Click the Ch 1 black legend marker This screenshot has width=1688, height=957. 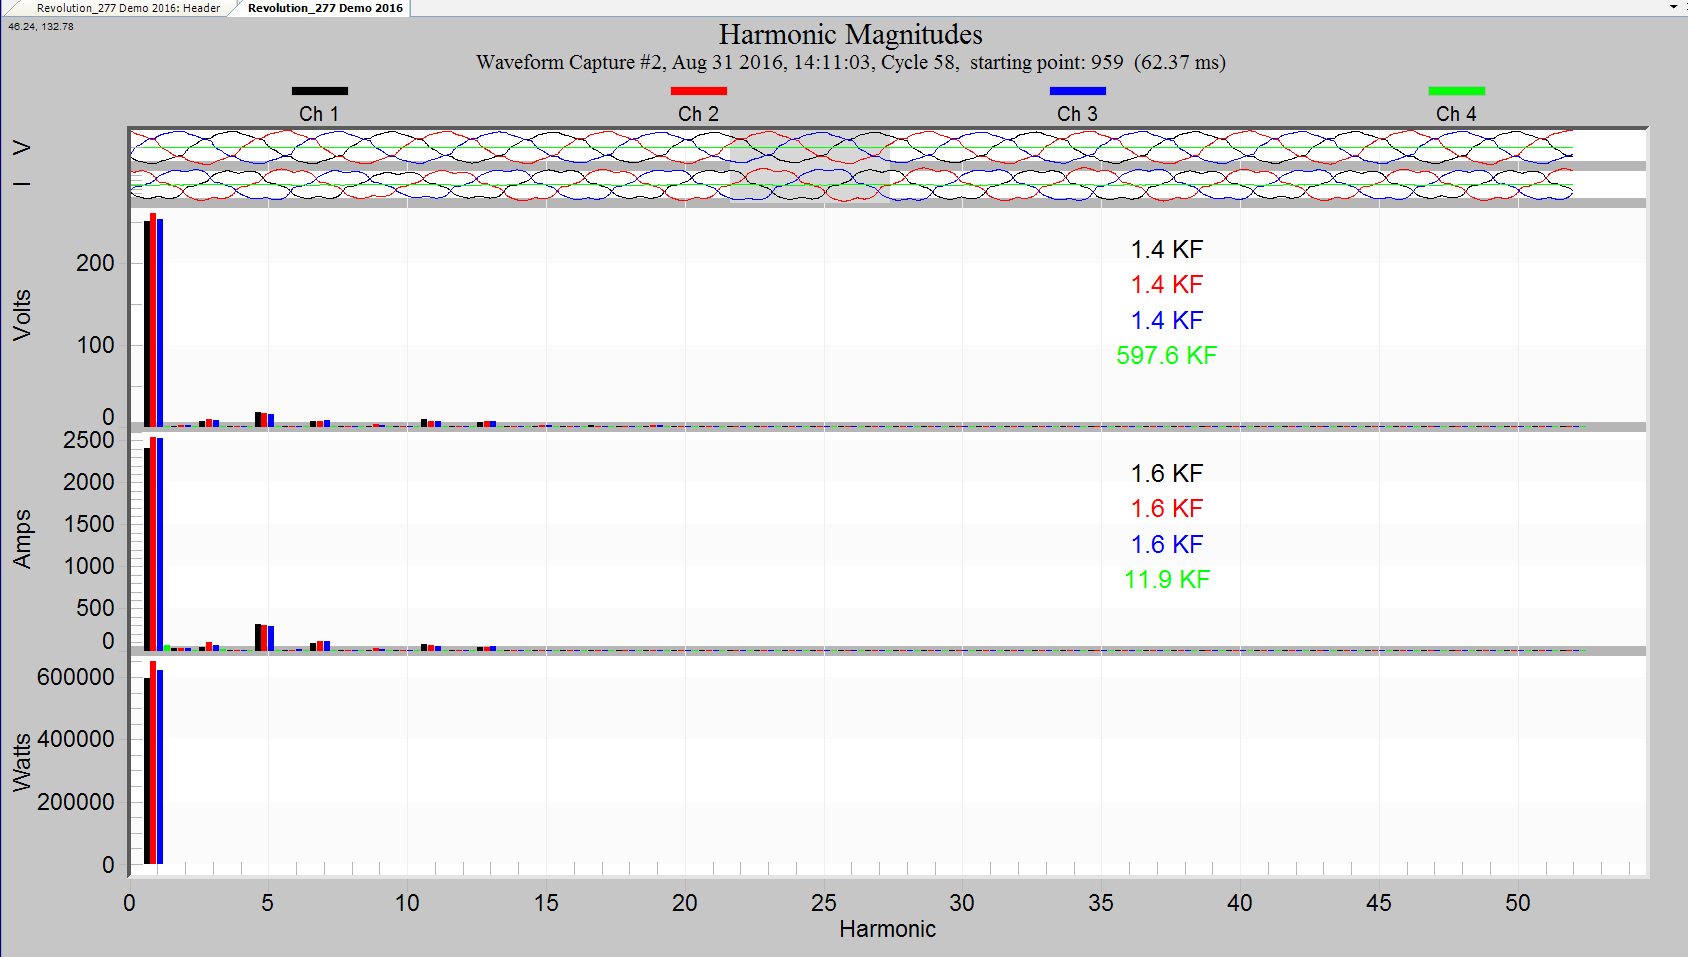point(319,90)
